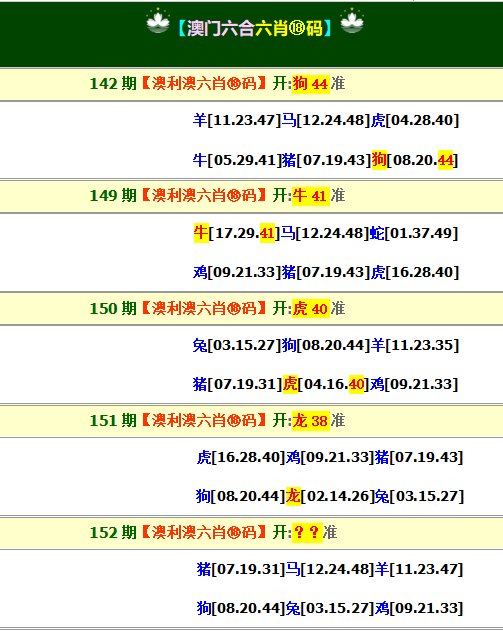
Task: Click 鸡[09.21.33] entry under period 149
Action: click(x=237, y=272)
